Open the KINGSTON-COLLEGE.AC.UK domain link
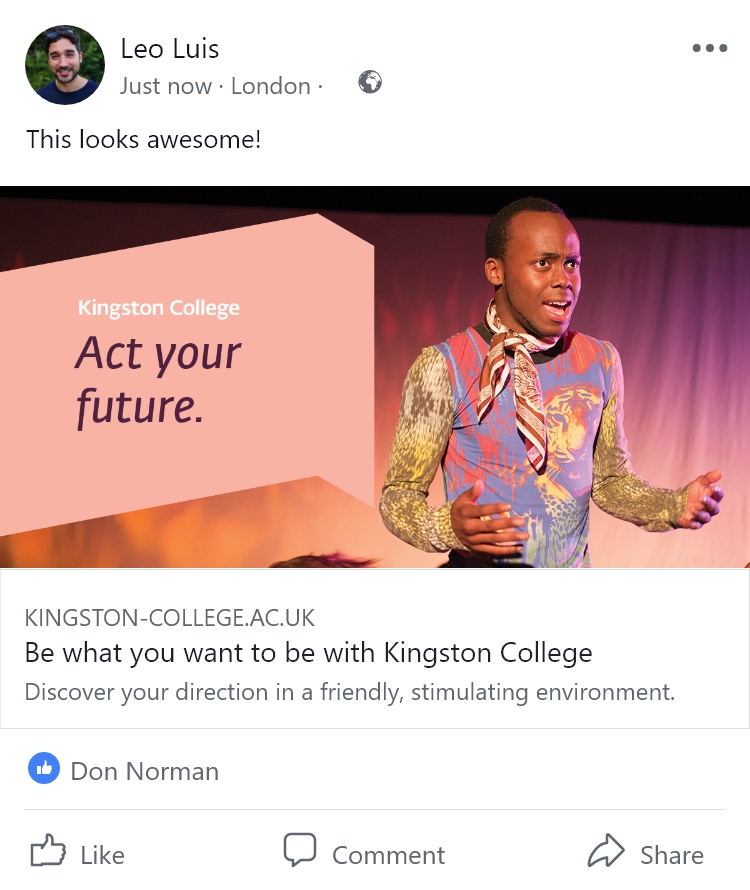This screenshot has height=890, width=750. point(169,617)
